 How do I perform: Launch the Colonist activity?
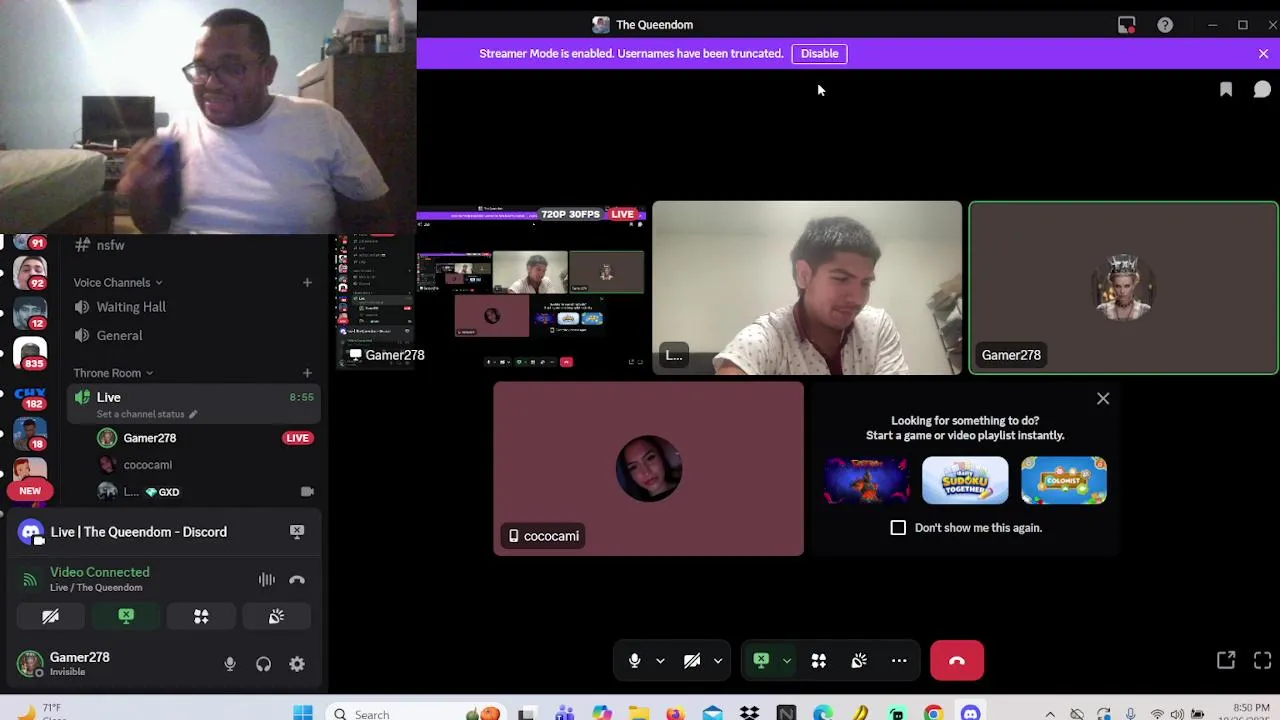pos(1064,480)
